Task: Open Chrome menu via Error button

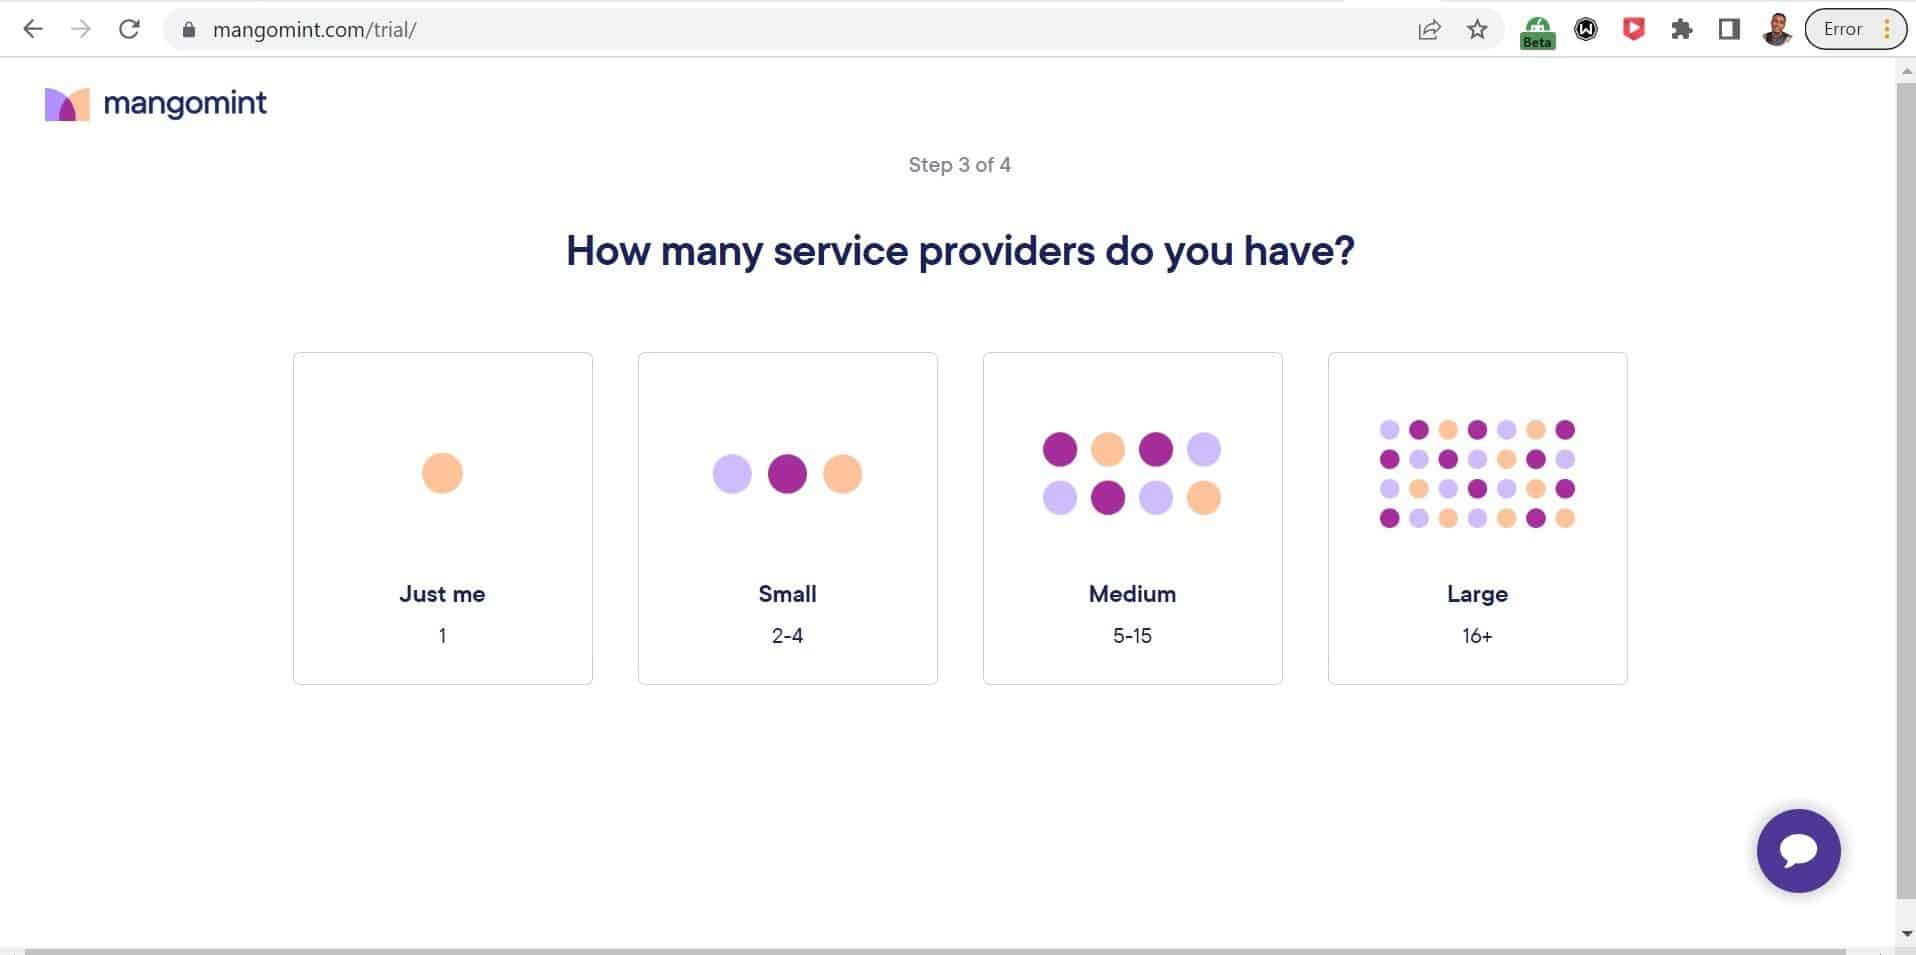Action: 1855,29
